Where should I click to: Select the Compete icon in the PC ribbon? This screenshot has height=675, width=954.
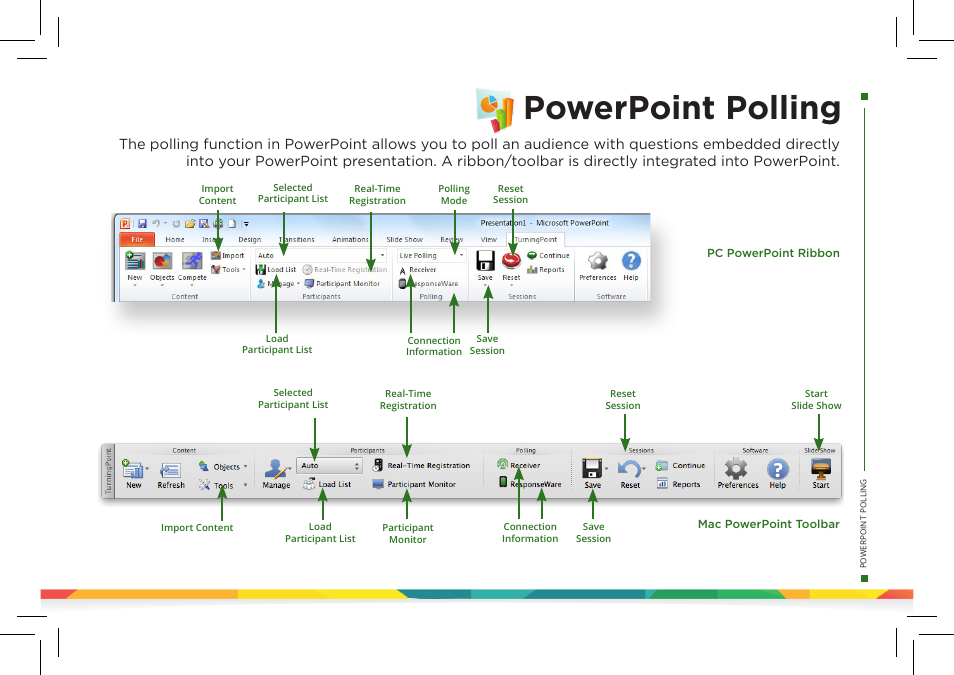192,261
